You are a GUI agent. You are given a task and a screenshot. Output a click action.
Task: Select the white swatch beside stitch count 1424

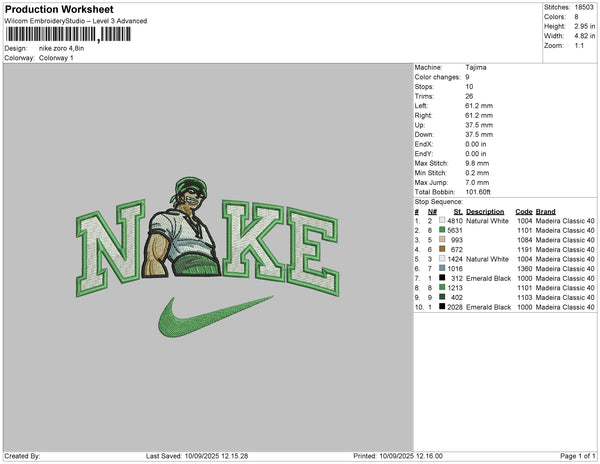click(x=442, y=259)
